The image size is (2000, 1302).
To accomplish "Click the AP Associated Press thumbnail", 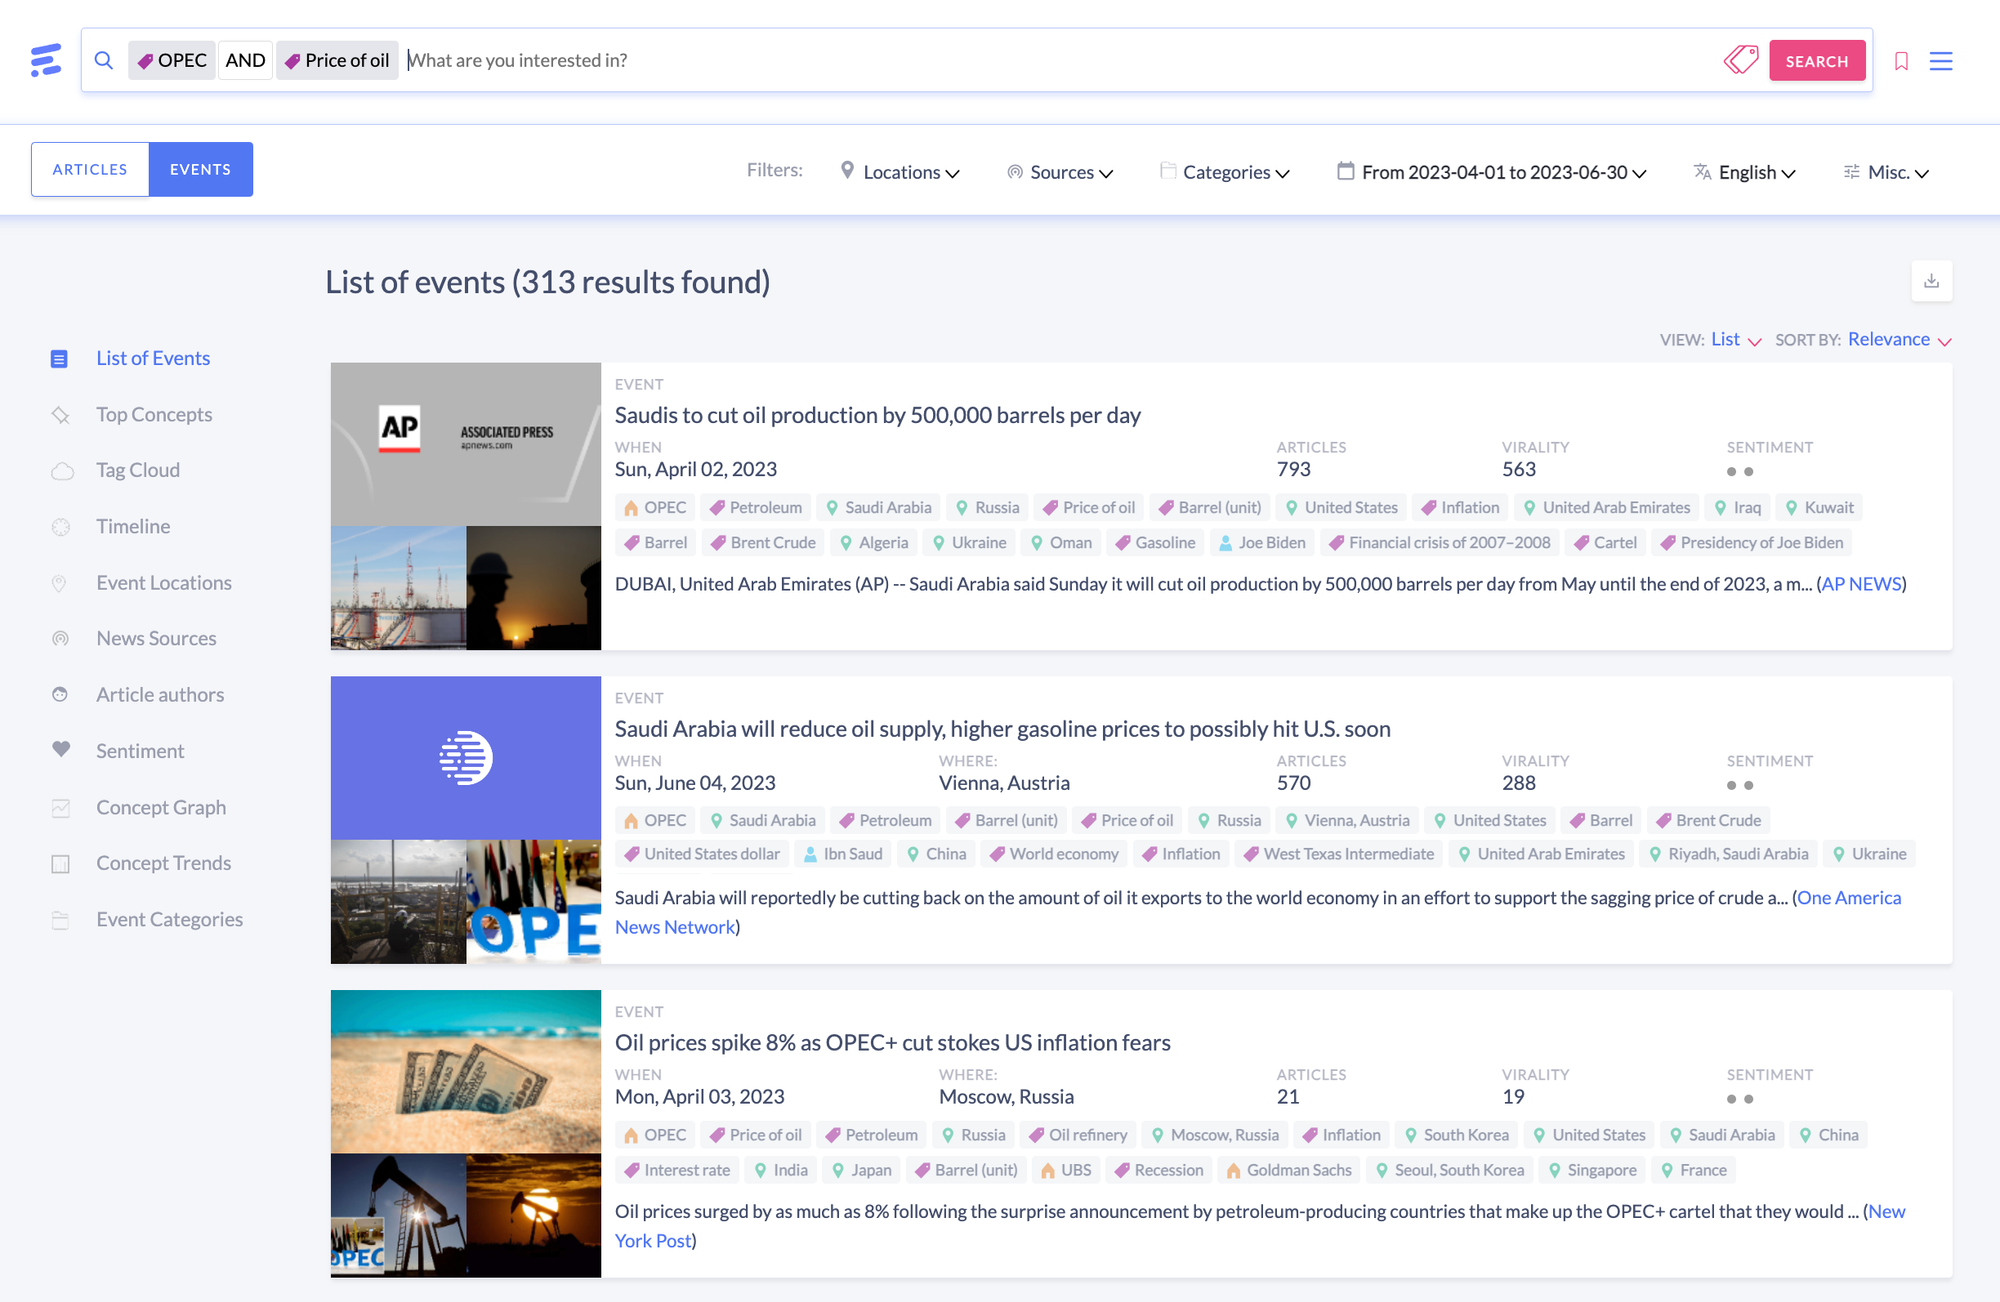I will pos(466,444).
